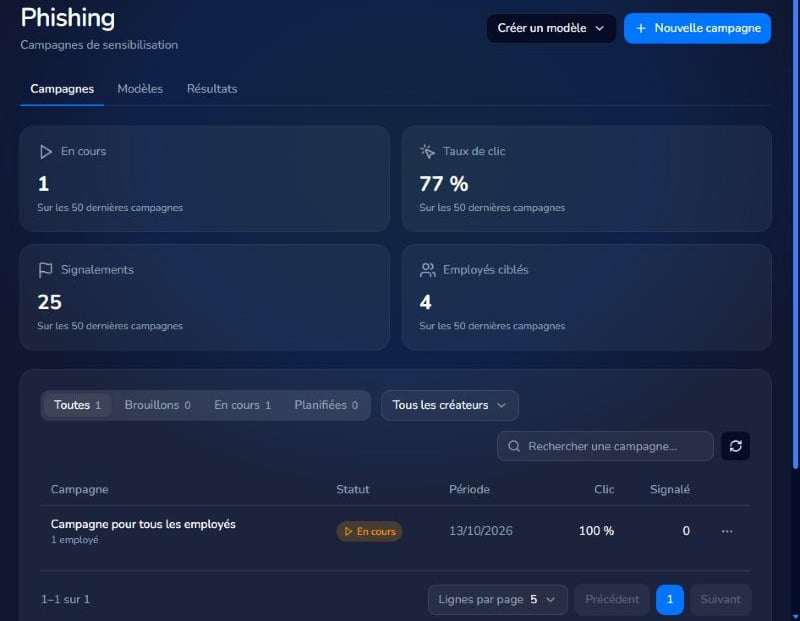Click the Période column header
800x621 pixels.
pyautogui.click(x=469, y=490)
